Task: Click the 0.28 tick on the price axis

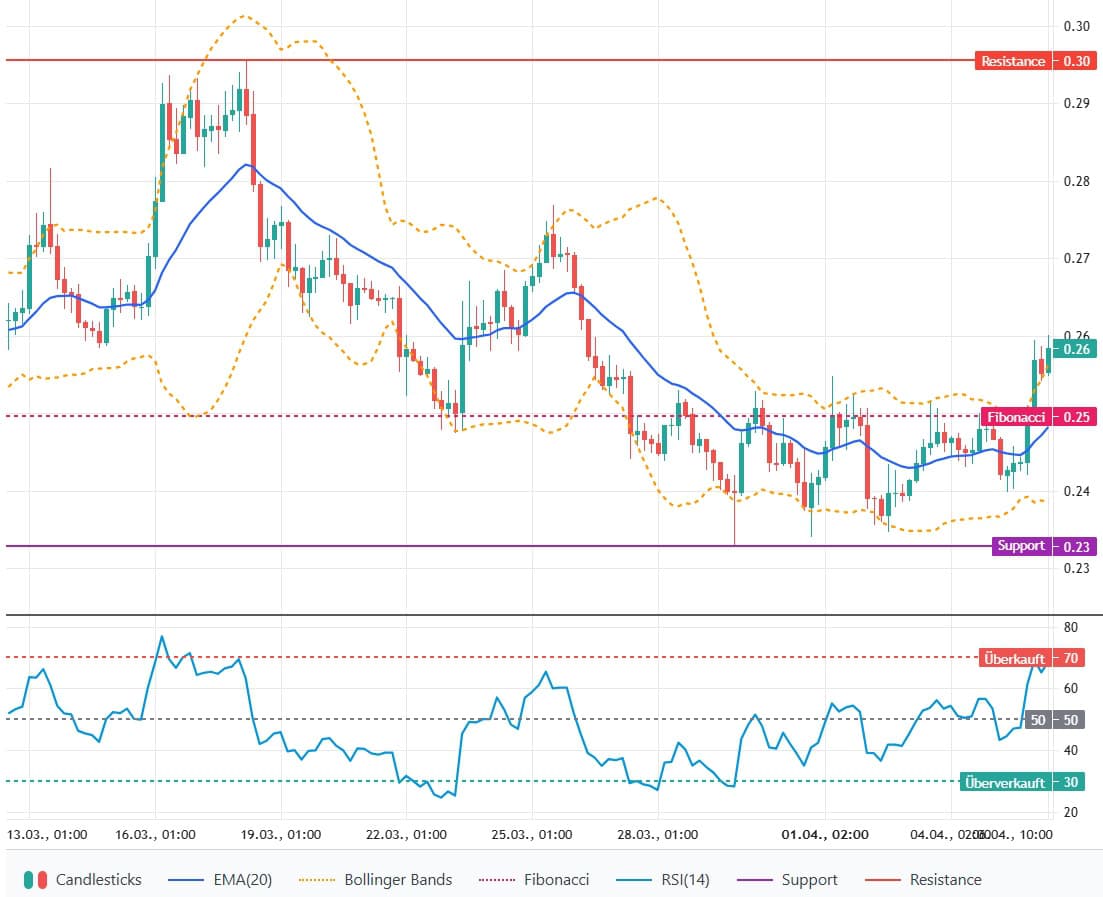Action: coord(1076,181)
